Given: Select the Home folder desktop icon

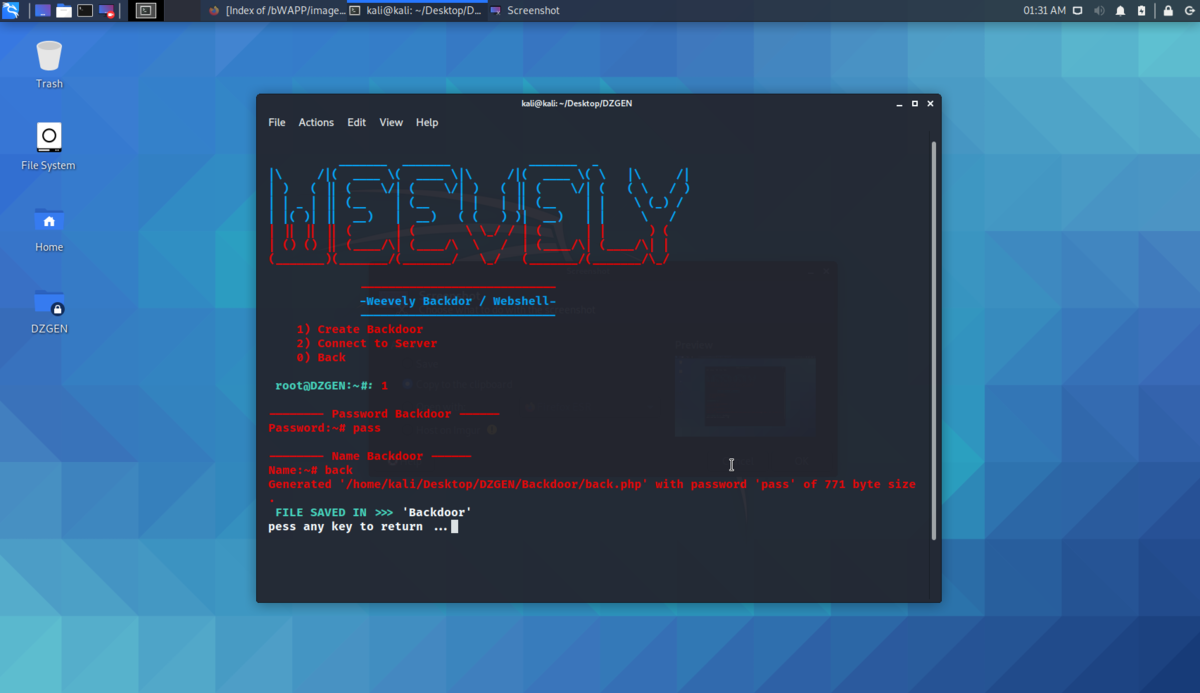Looking at the screenshot, I should coord(49,228).
